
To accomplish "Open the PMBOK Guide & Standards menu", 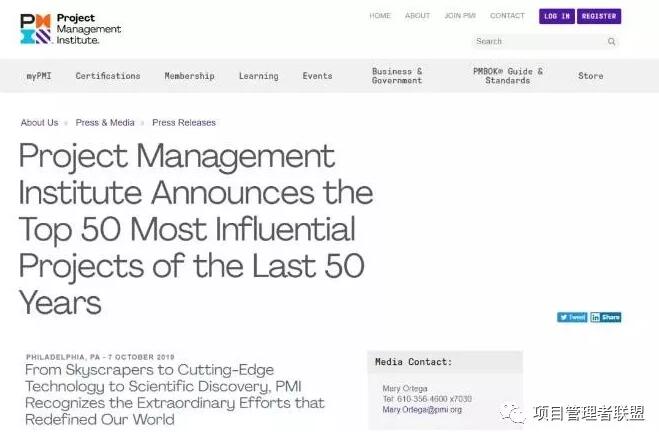I will 508,76.
